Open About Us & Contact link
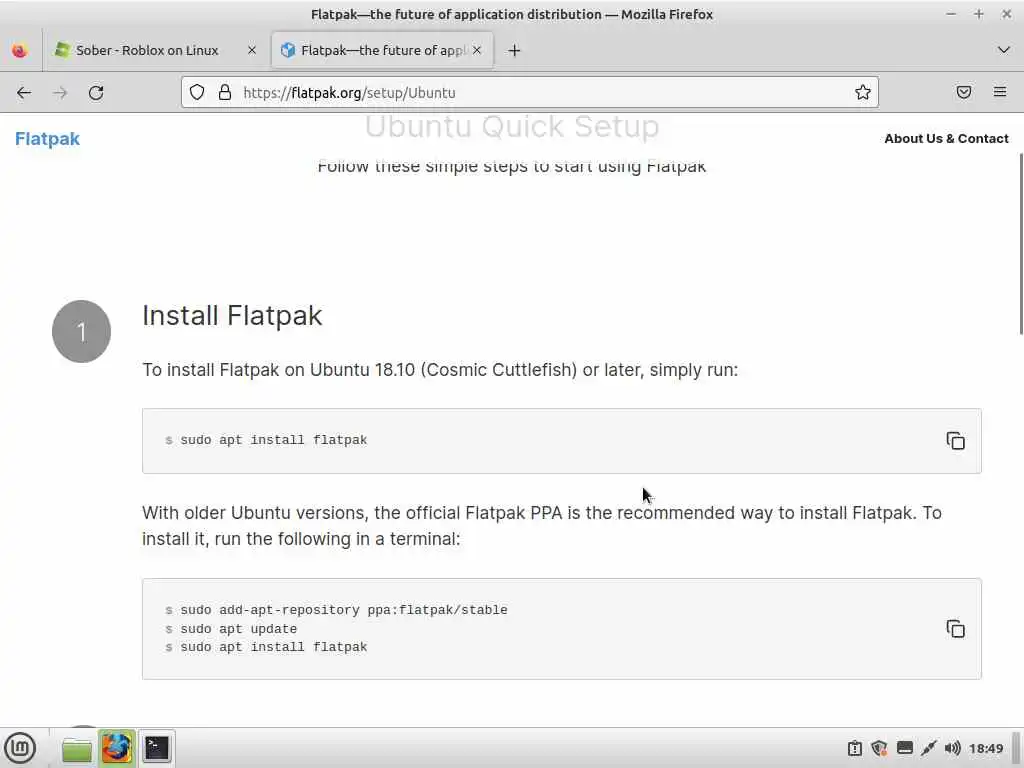Viewport: 1024px width, 768px height. [x=946, y=138]
